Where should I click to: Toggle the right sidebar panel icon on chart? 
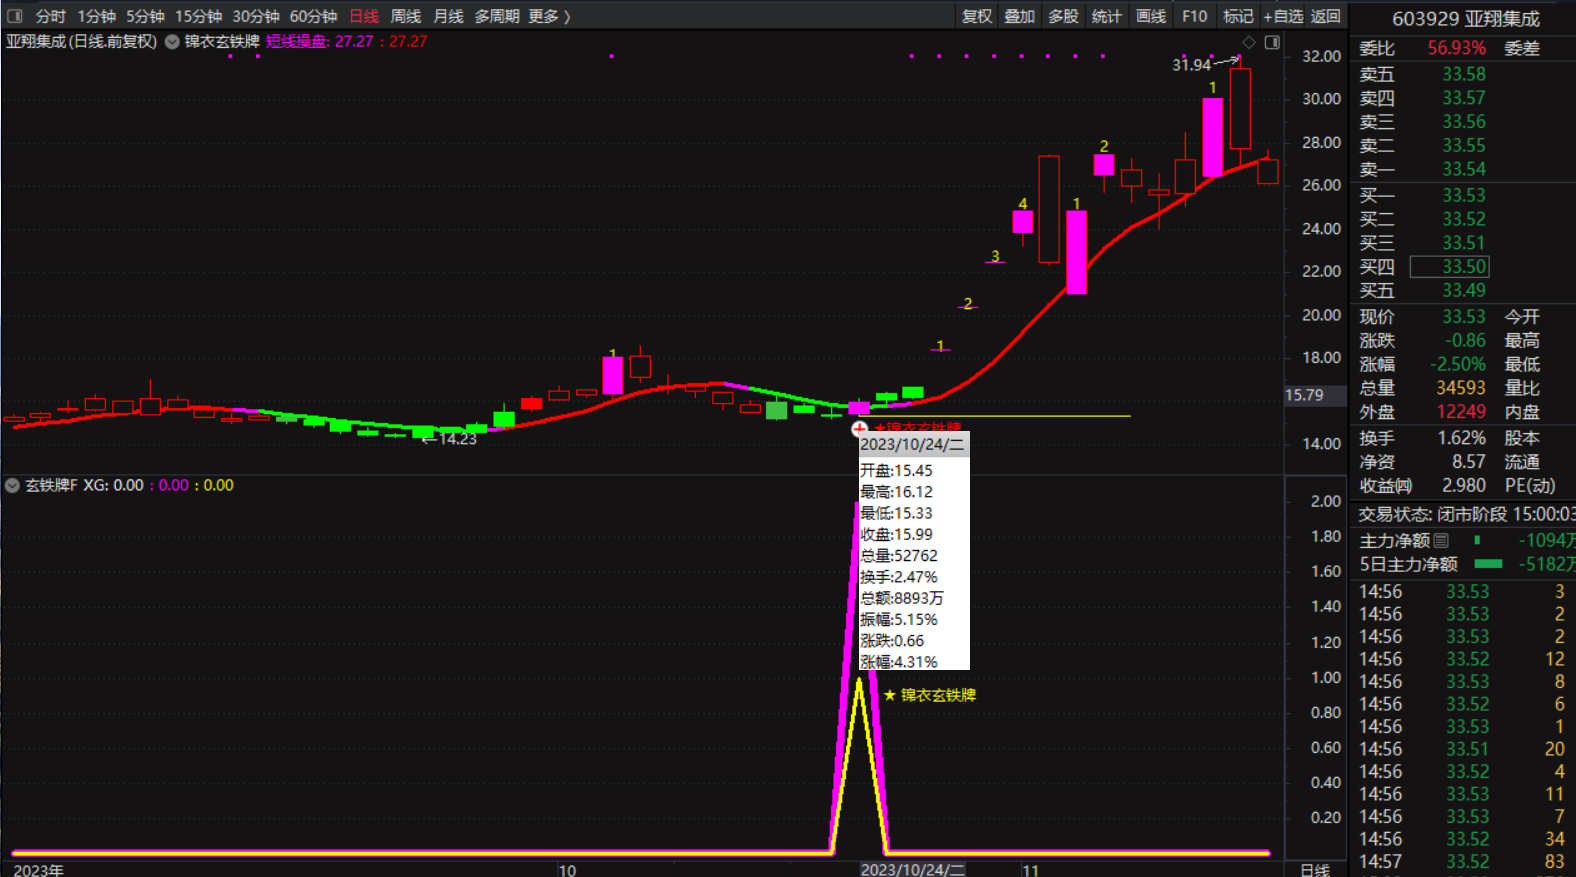1272,42
